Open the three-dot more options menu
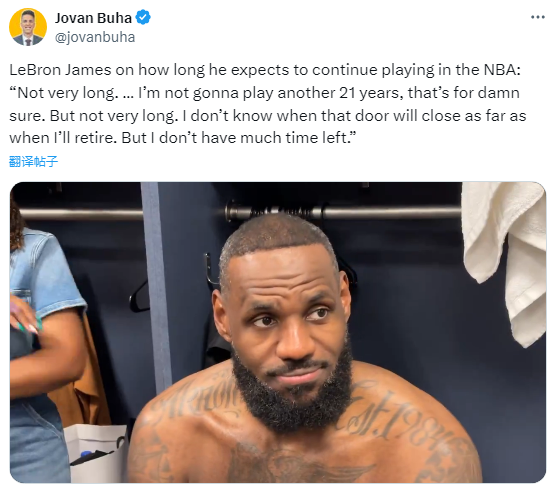 (x=538, y=17)
